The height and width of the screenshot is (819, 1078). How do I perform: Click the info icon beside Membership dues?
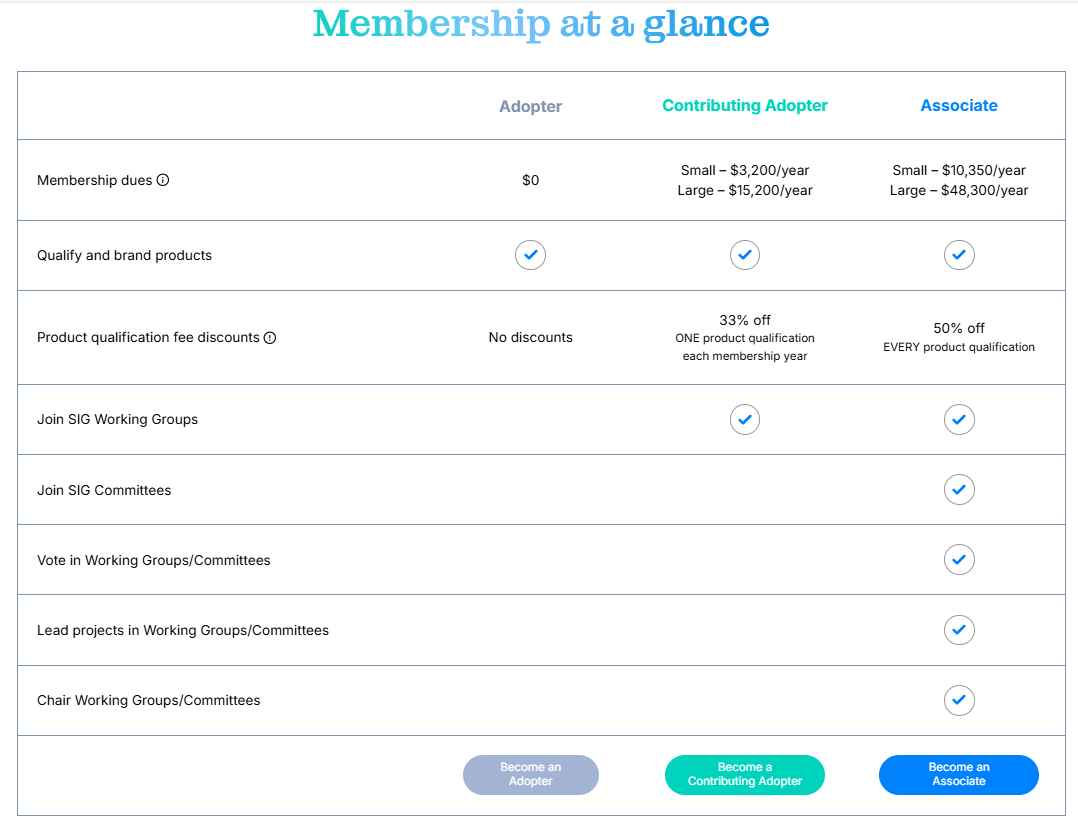(x=163, y=180)
